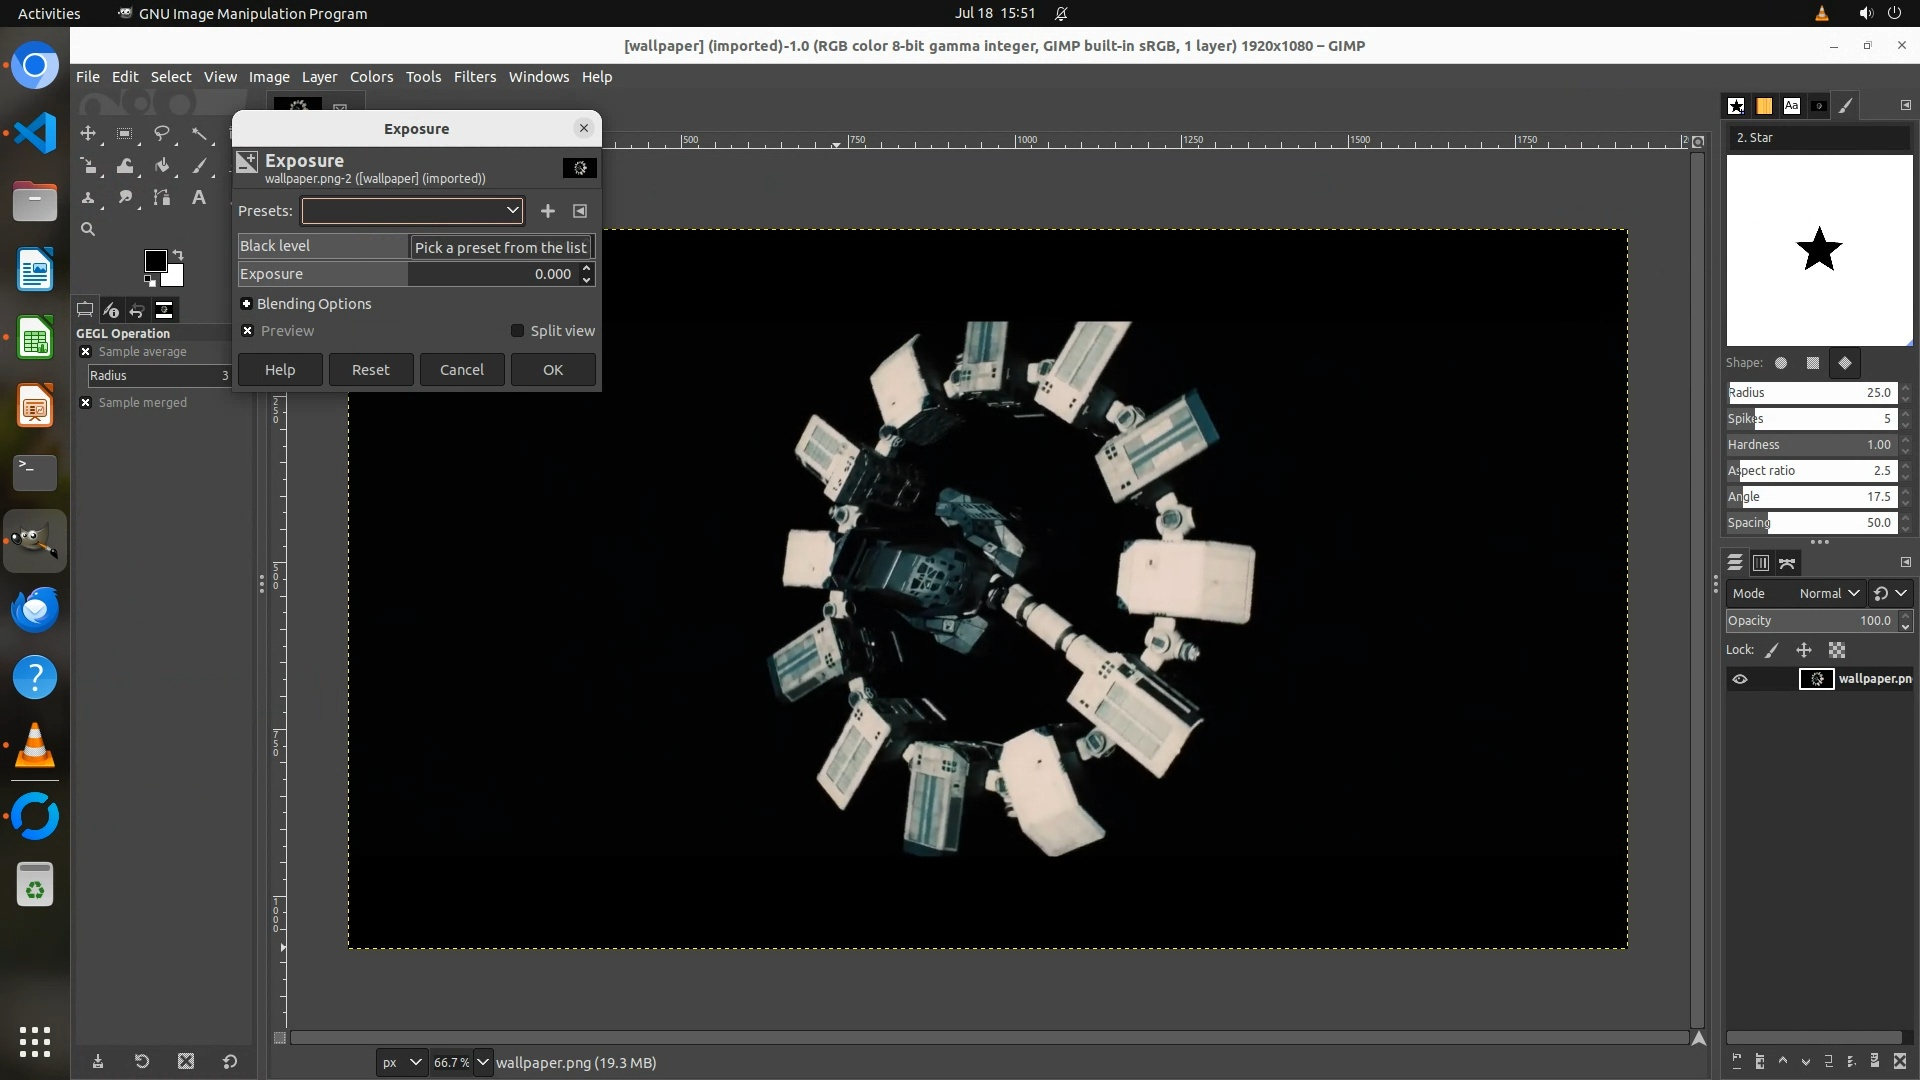This screenshot has height=1080, width=1920.
Task: Expand Blending Options section
Action: click(247, 304)
